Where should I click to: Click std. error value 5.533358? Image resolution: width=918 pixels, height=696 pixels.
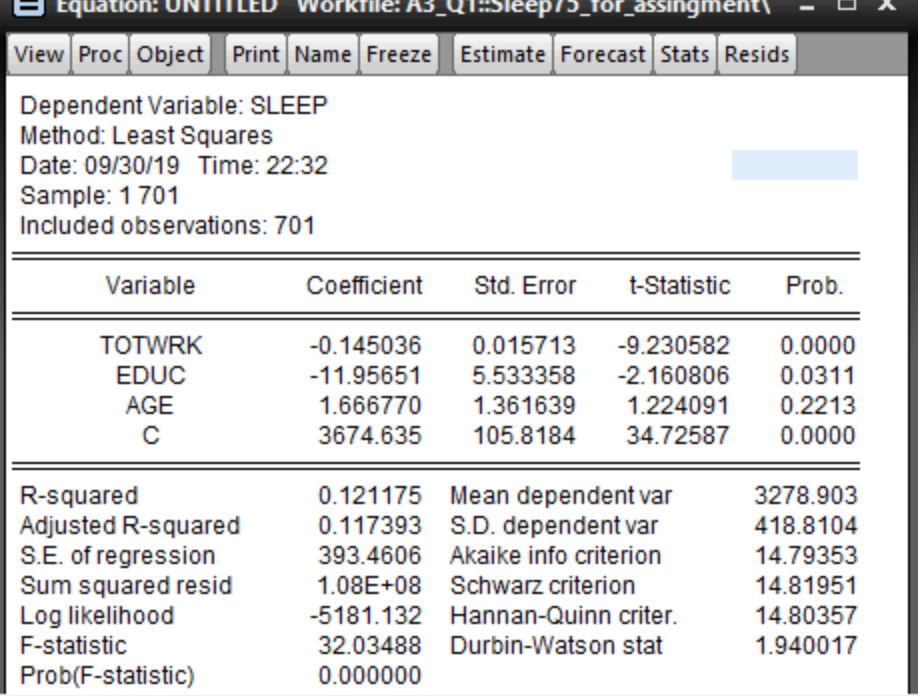click(524, 375)
